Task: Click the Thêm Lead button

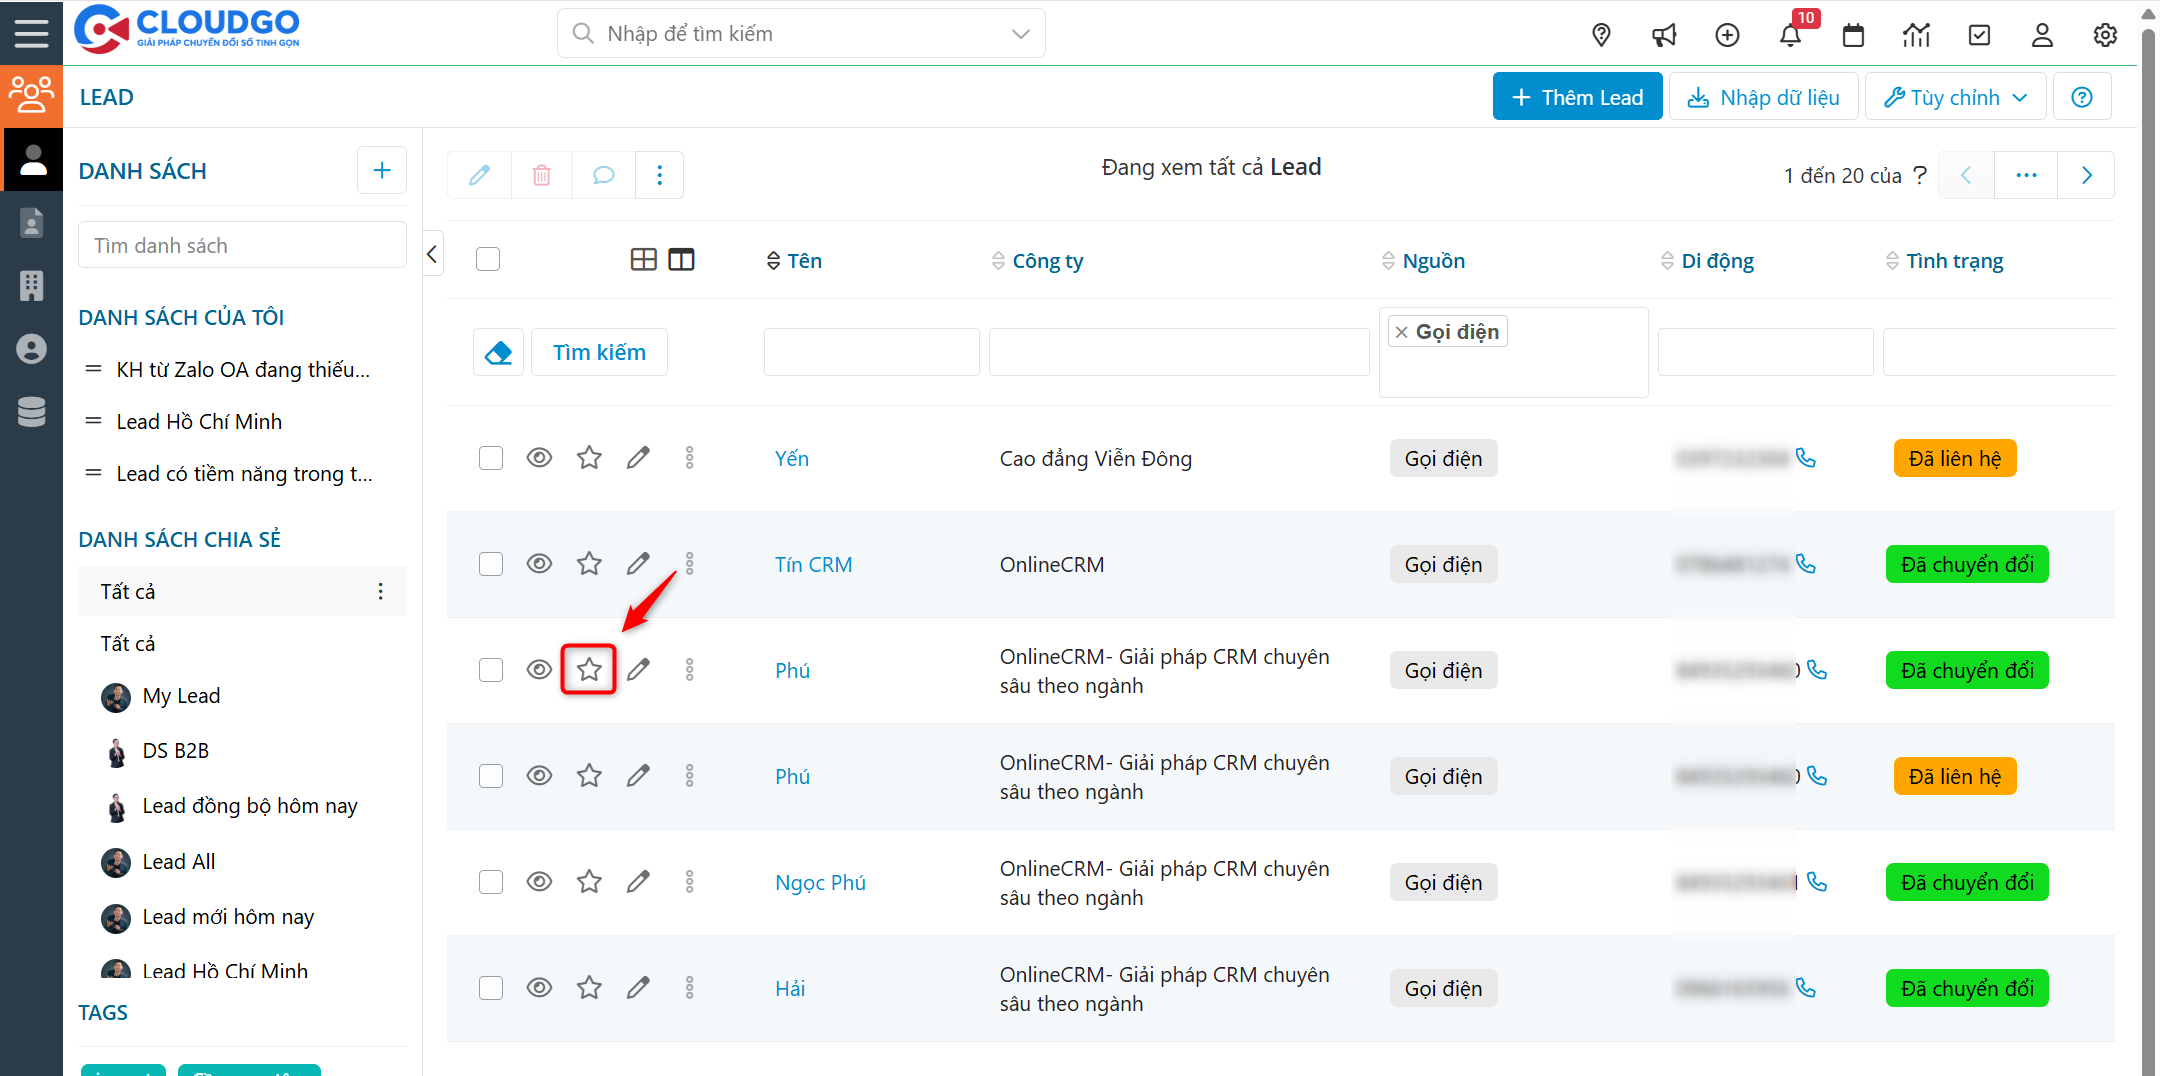Action: 1577,97
